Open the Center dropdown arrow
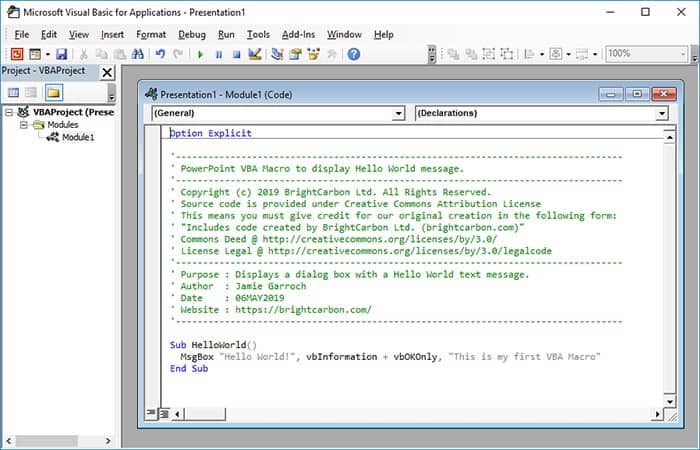Image resolution: width=700 pixels, height=450 pixels. coord(568,54)
